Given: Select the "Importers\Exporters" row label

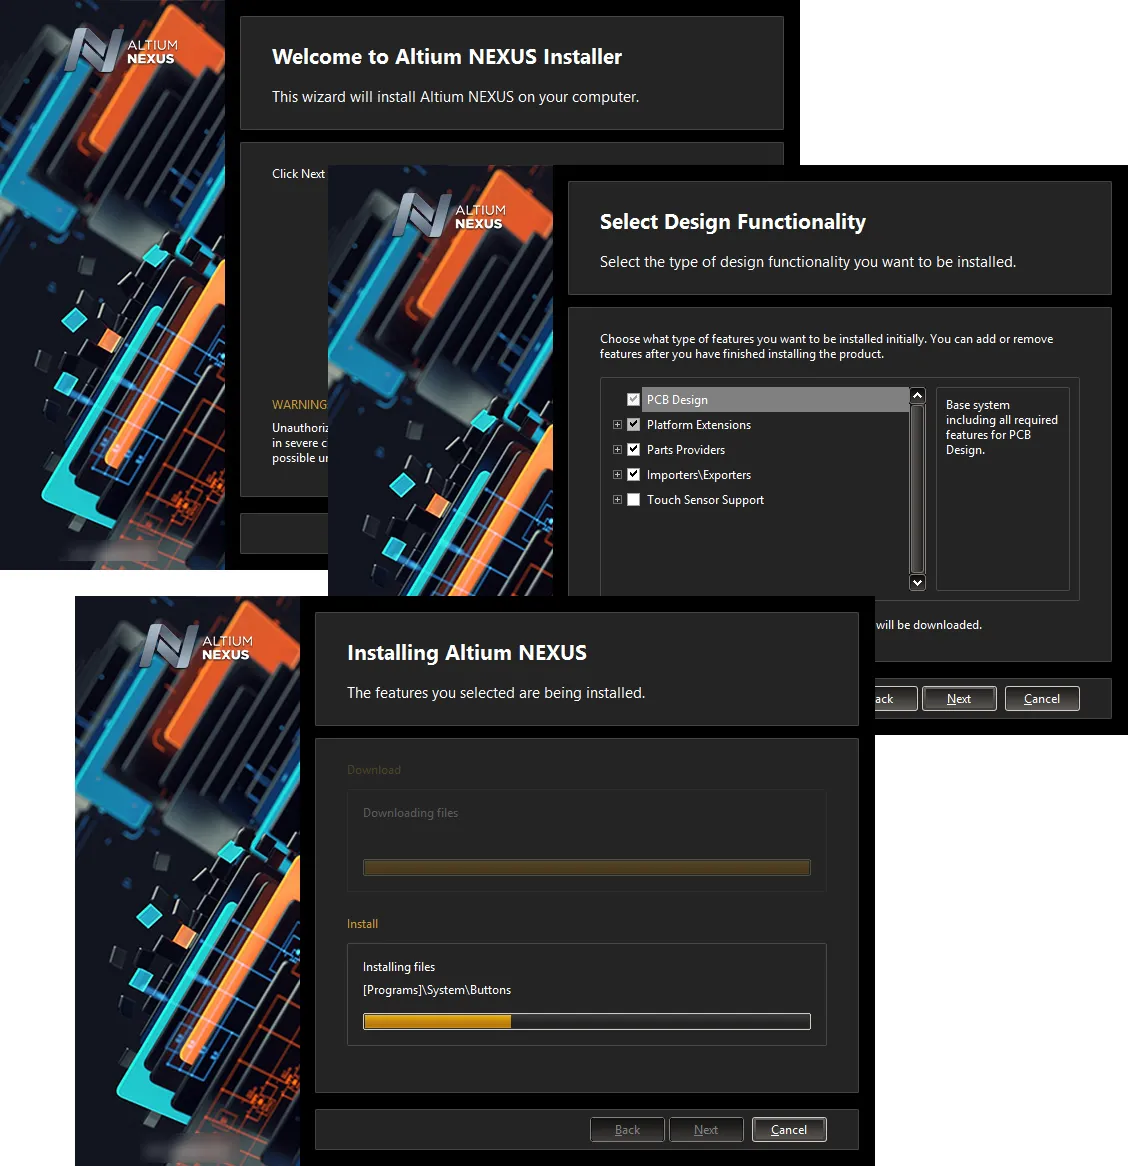Looking at the screenshot, I should [x=699, y=474].
